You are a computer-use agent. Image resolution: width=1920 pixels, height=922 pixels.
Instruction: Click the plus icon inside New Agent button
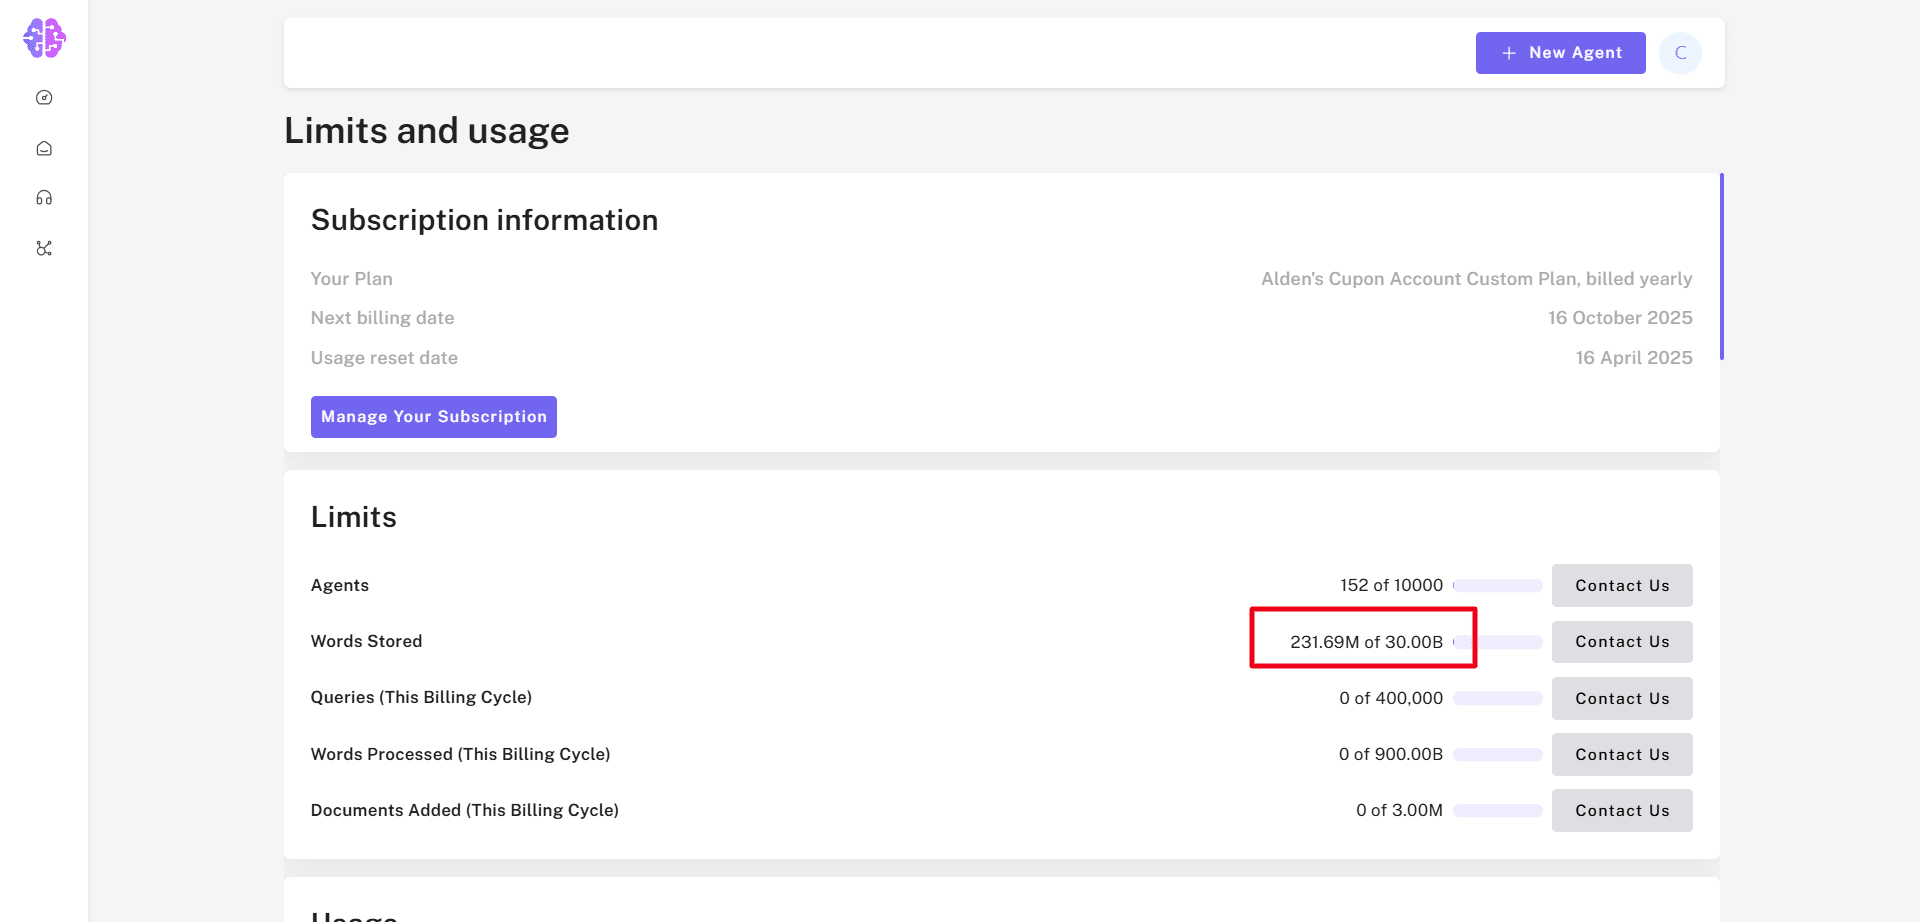point(1508,52)
